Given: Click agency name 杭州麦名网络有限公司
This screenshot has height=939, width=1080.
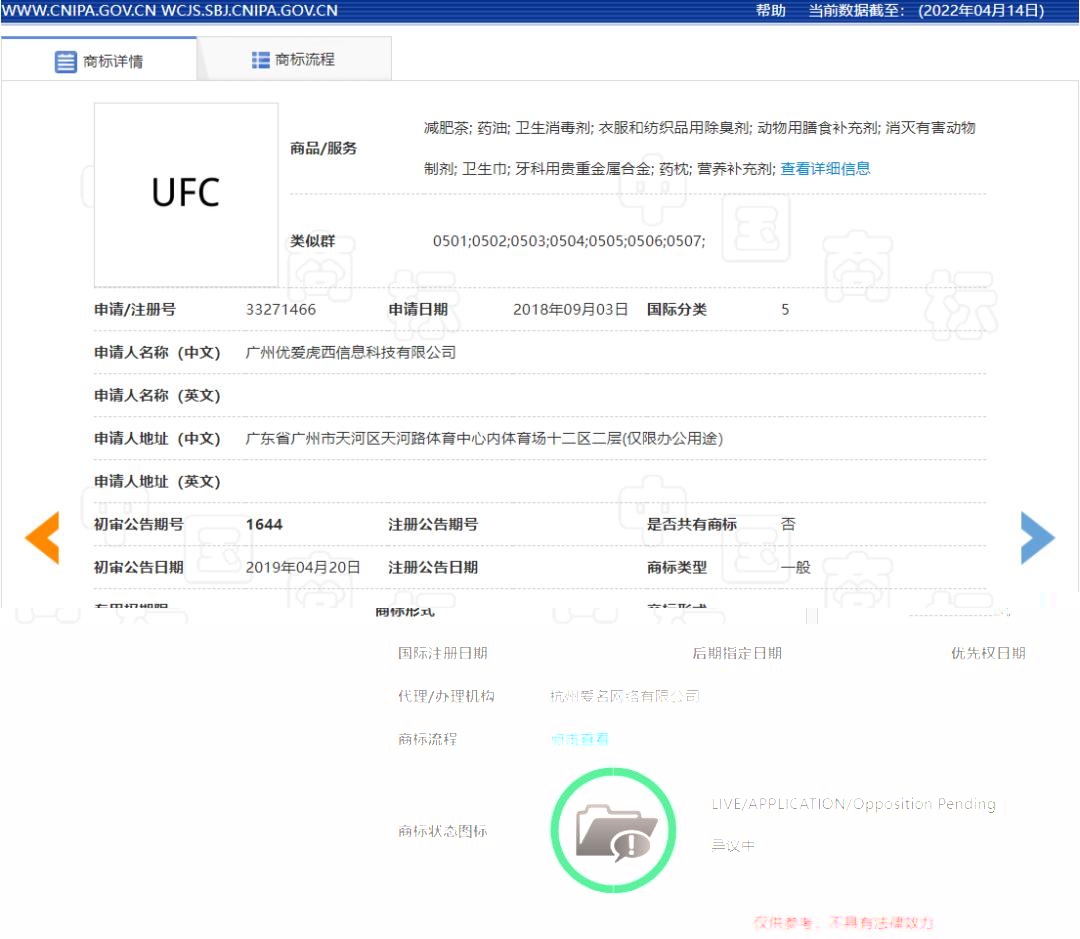Looking at the screenshot, I should point(625,696).
